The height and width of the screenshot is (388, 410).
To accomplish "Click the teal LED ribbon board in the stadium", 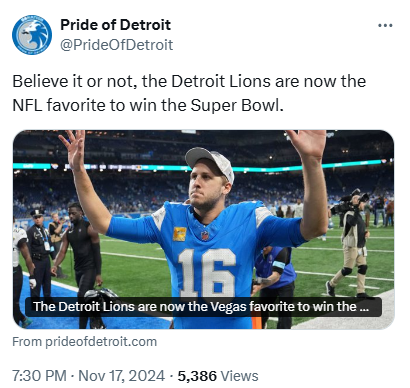I will [x=203, y=166].
